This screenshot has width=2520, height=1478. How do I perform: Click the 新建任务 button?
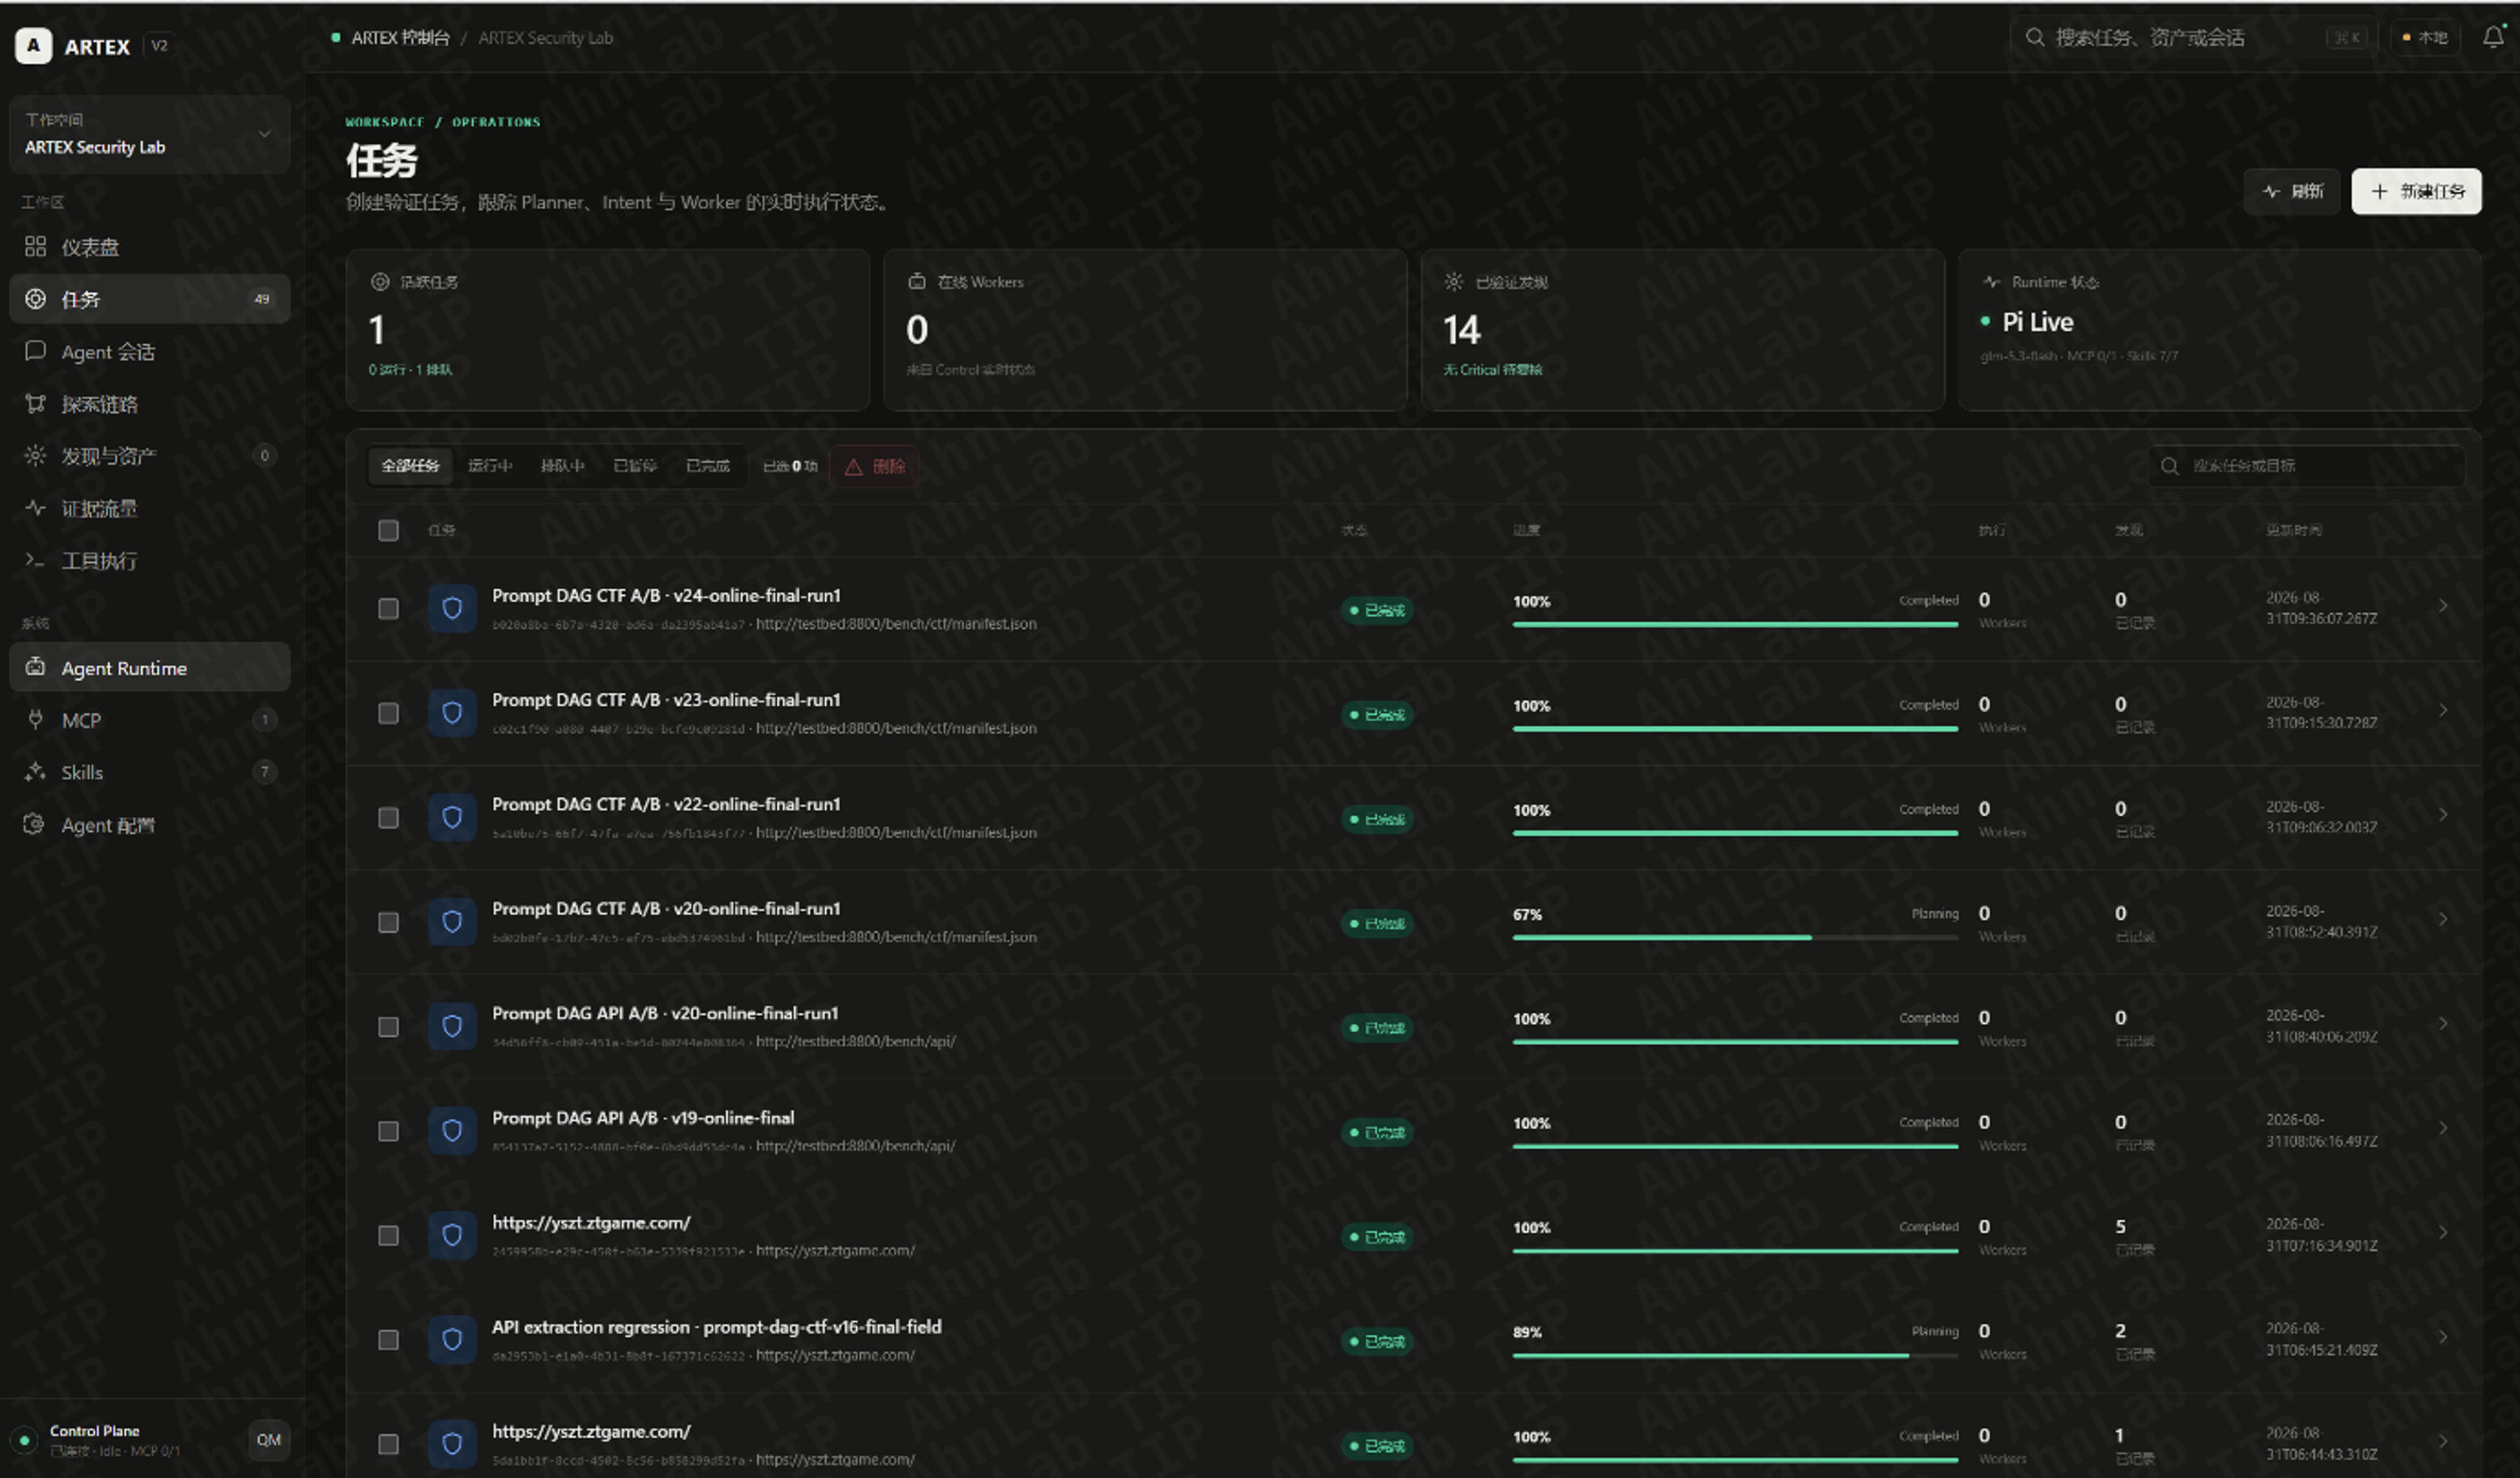[2416, 191]
